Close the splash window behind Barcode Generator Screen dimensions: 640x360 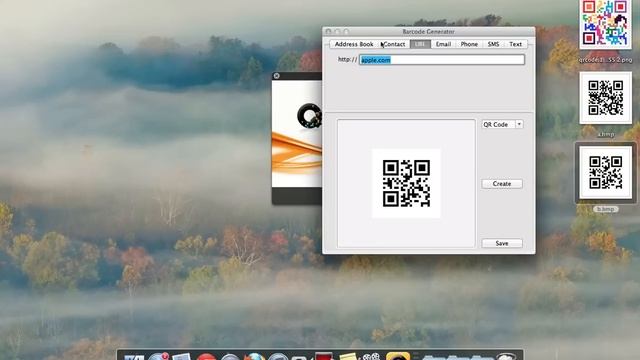click(x=277, y=76)
